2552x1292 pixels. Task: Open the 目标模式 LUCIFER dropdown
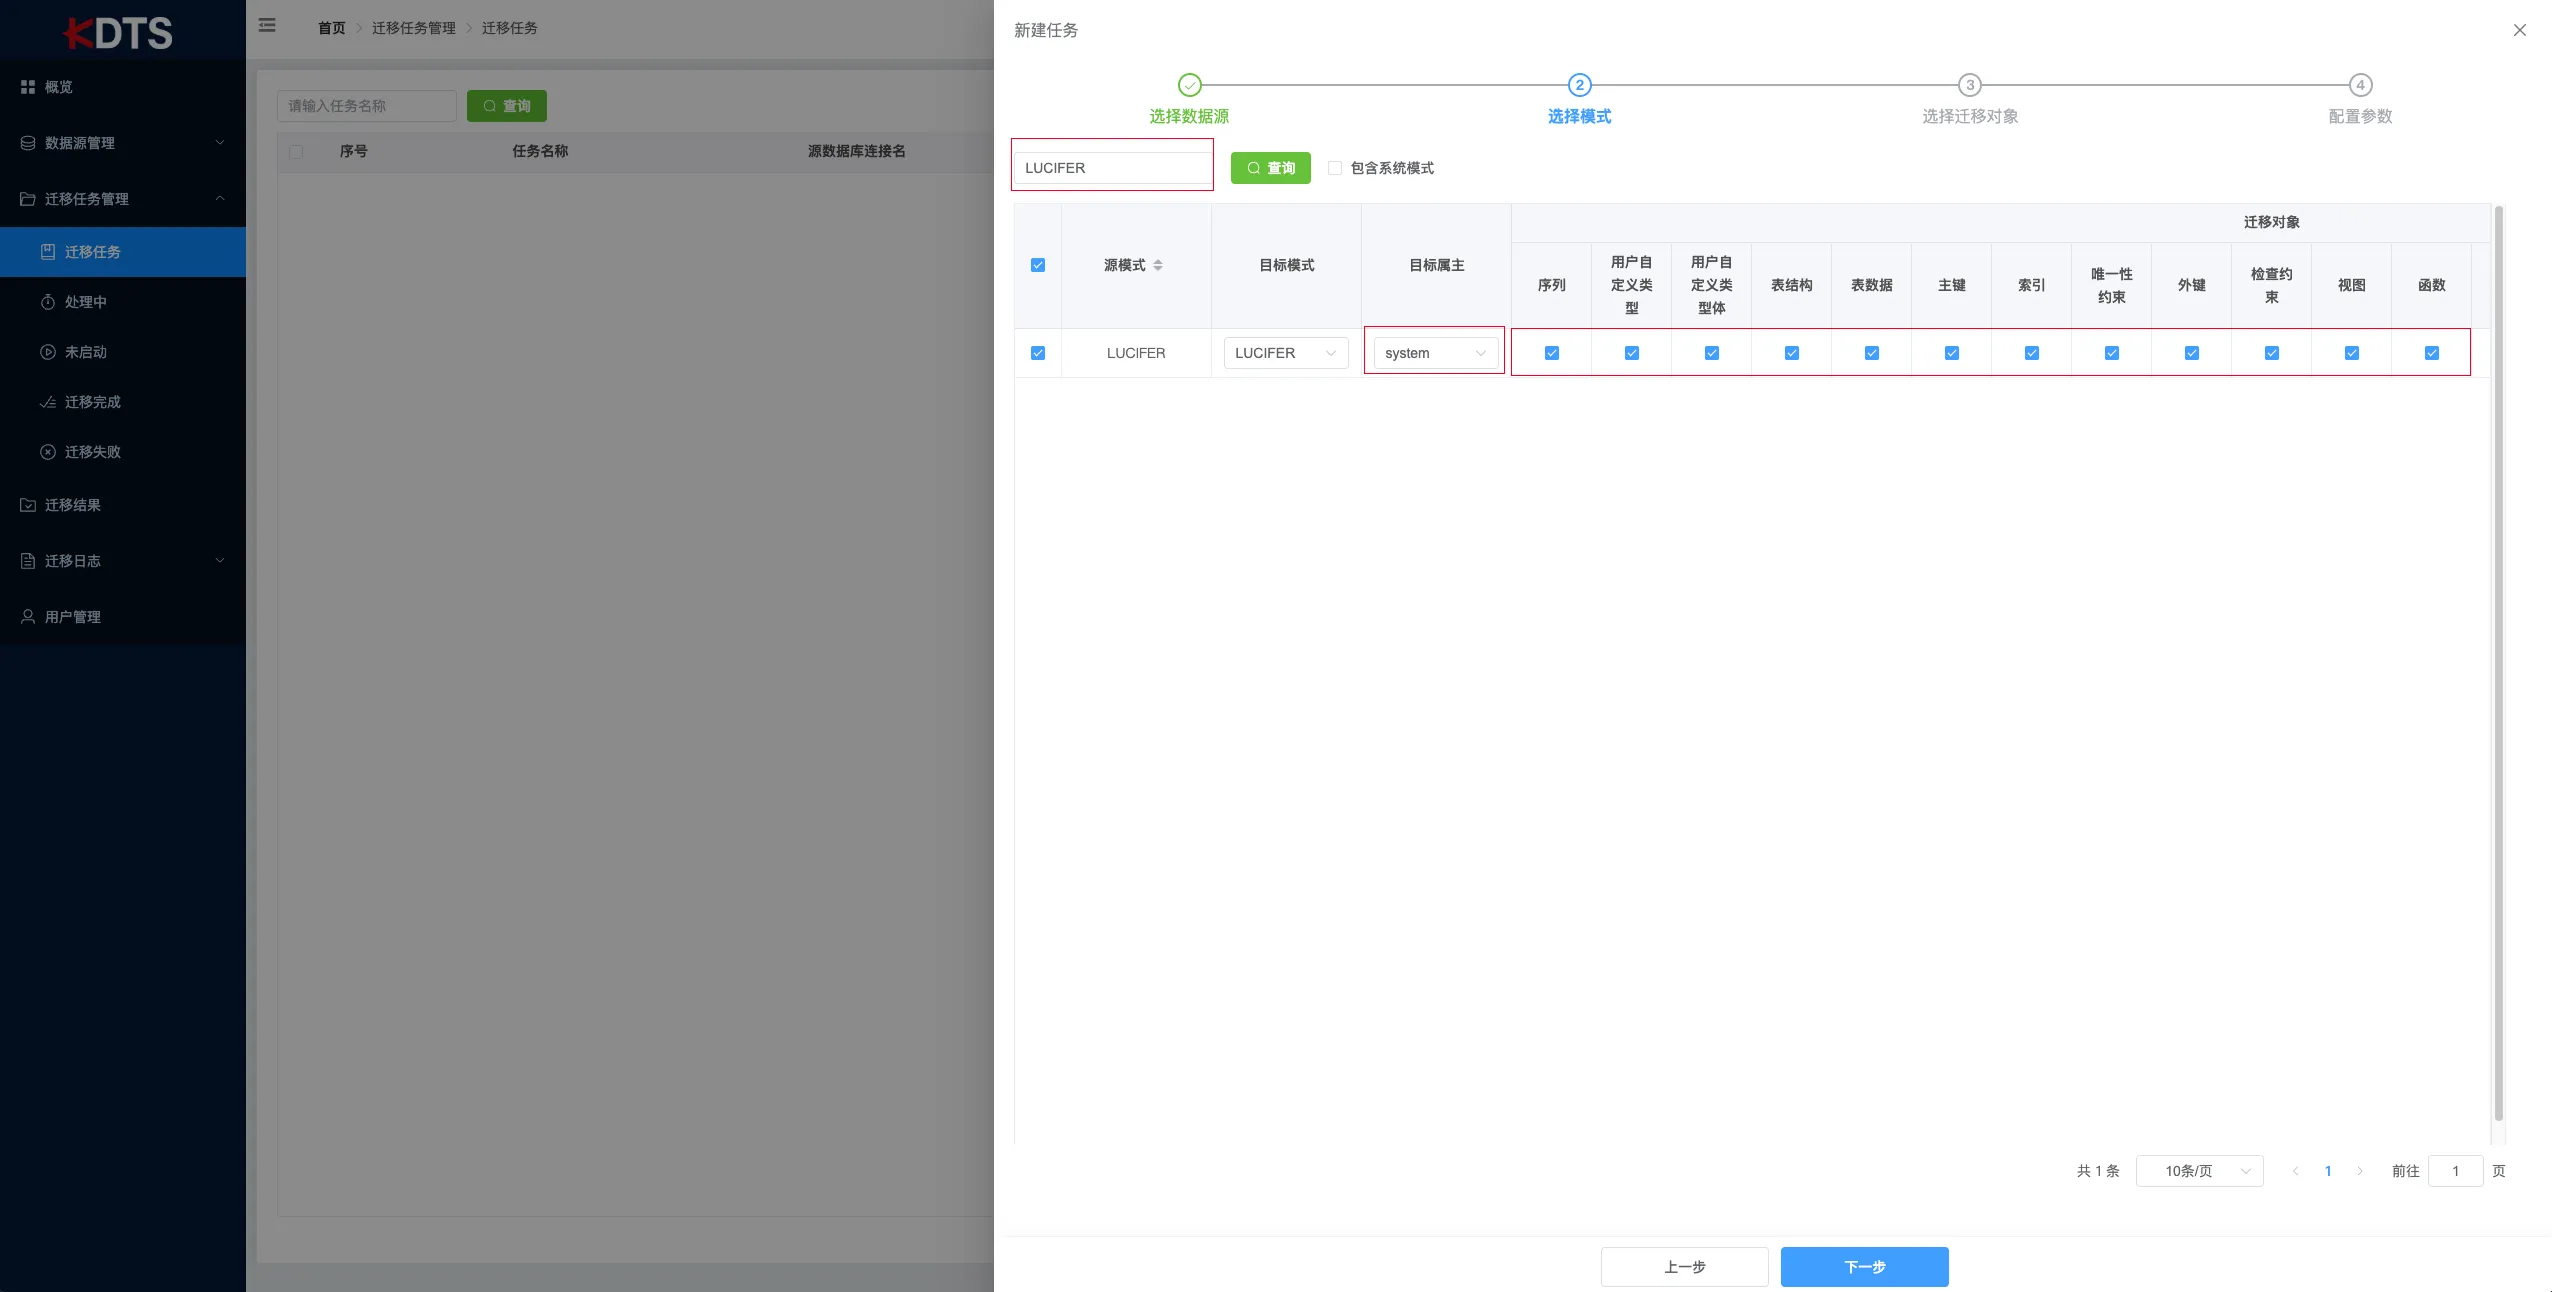(x=1285, y=353)
